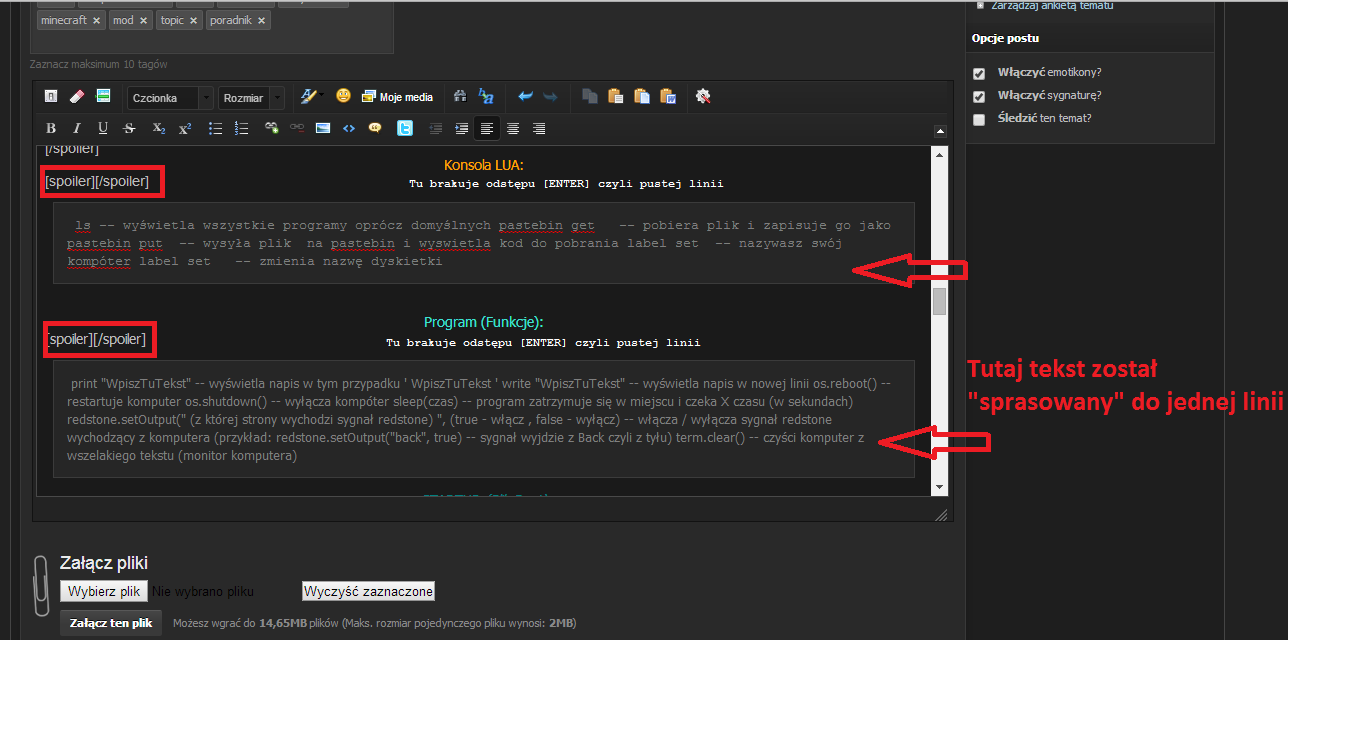Collapse the editor toolbar arrow
Screen dimensions: 1366x732
coord(939,130)
